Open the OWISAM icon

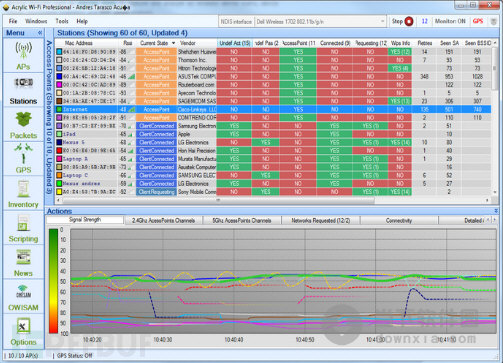coord(23,291)
